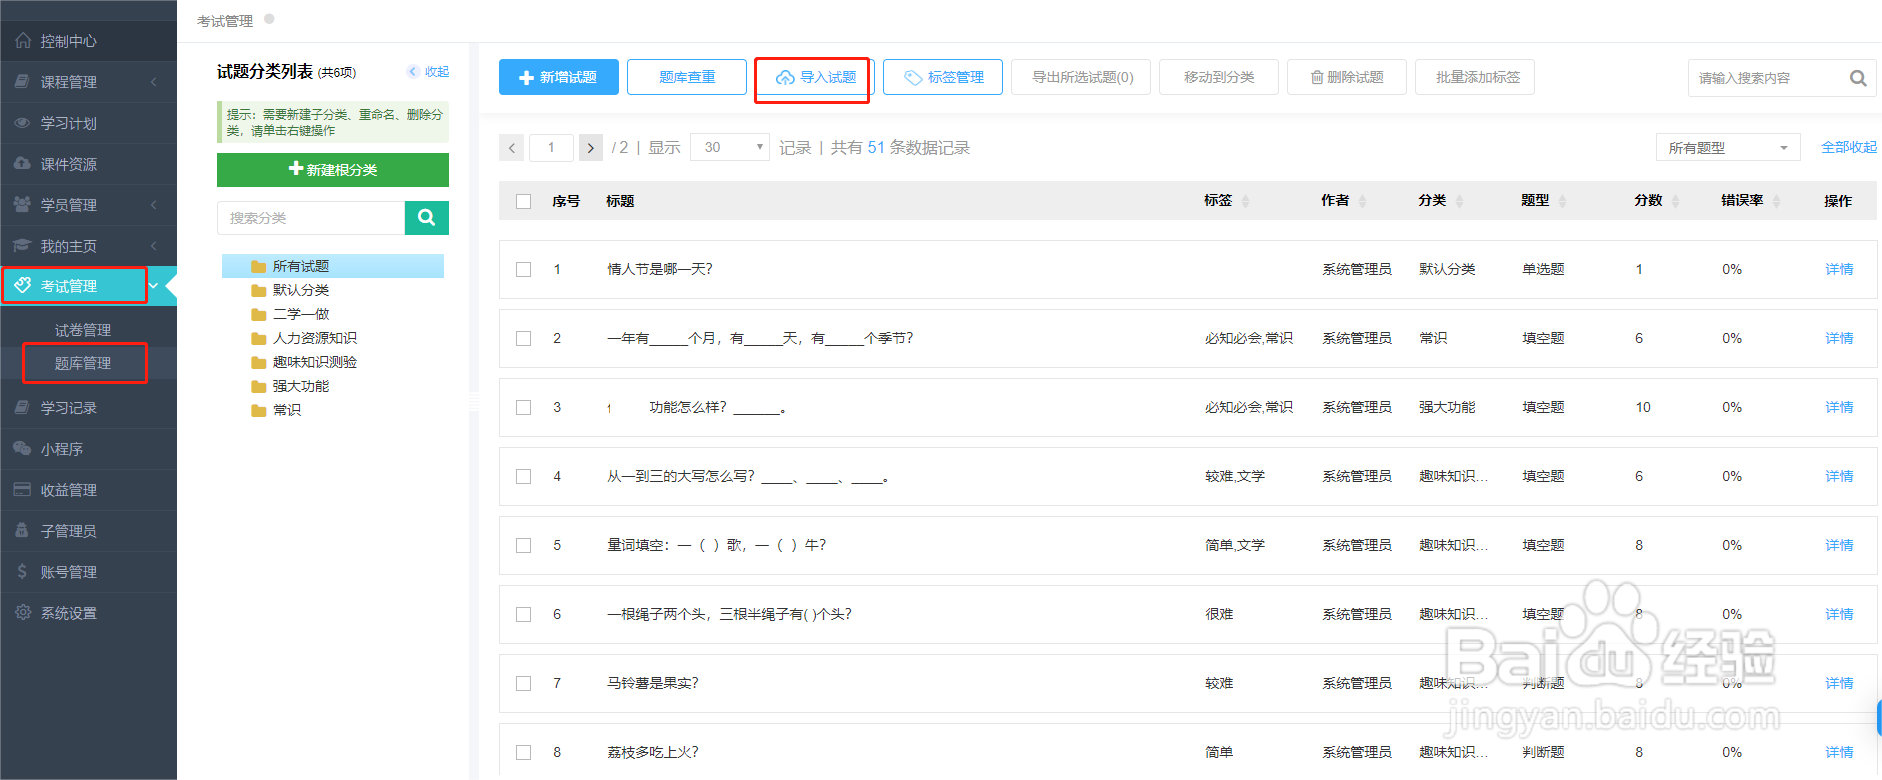Check the box for 荔枝多吃上火?
The image size is (1882, 780).
[x=523, y=753]
